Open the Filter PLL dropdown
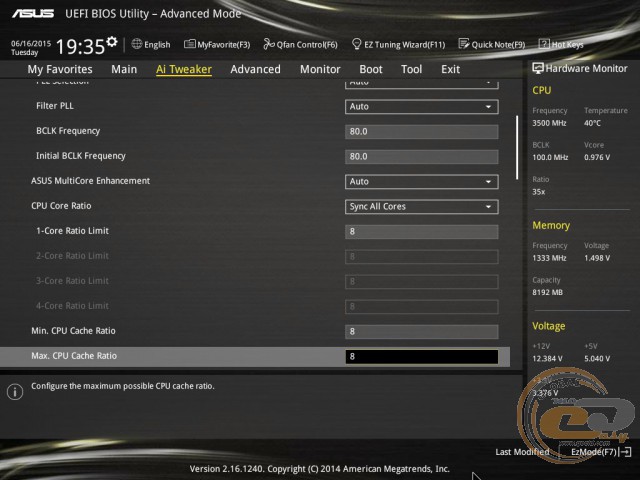This screenshot has height=480, width=640. point(422,107)
